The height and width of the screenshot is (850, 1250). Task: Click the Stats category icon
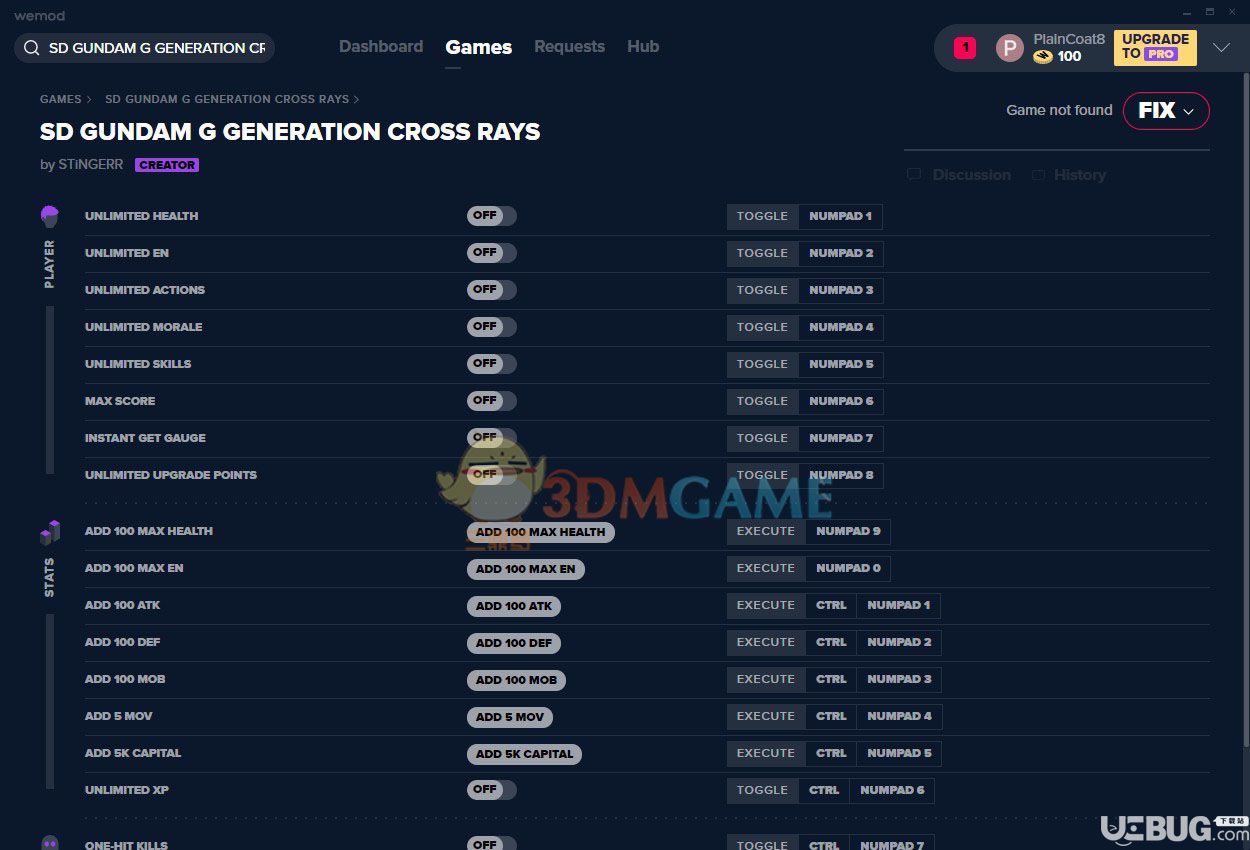(50, 532)
